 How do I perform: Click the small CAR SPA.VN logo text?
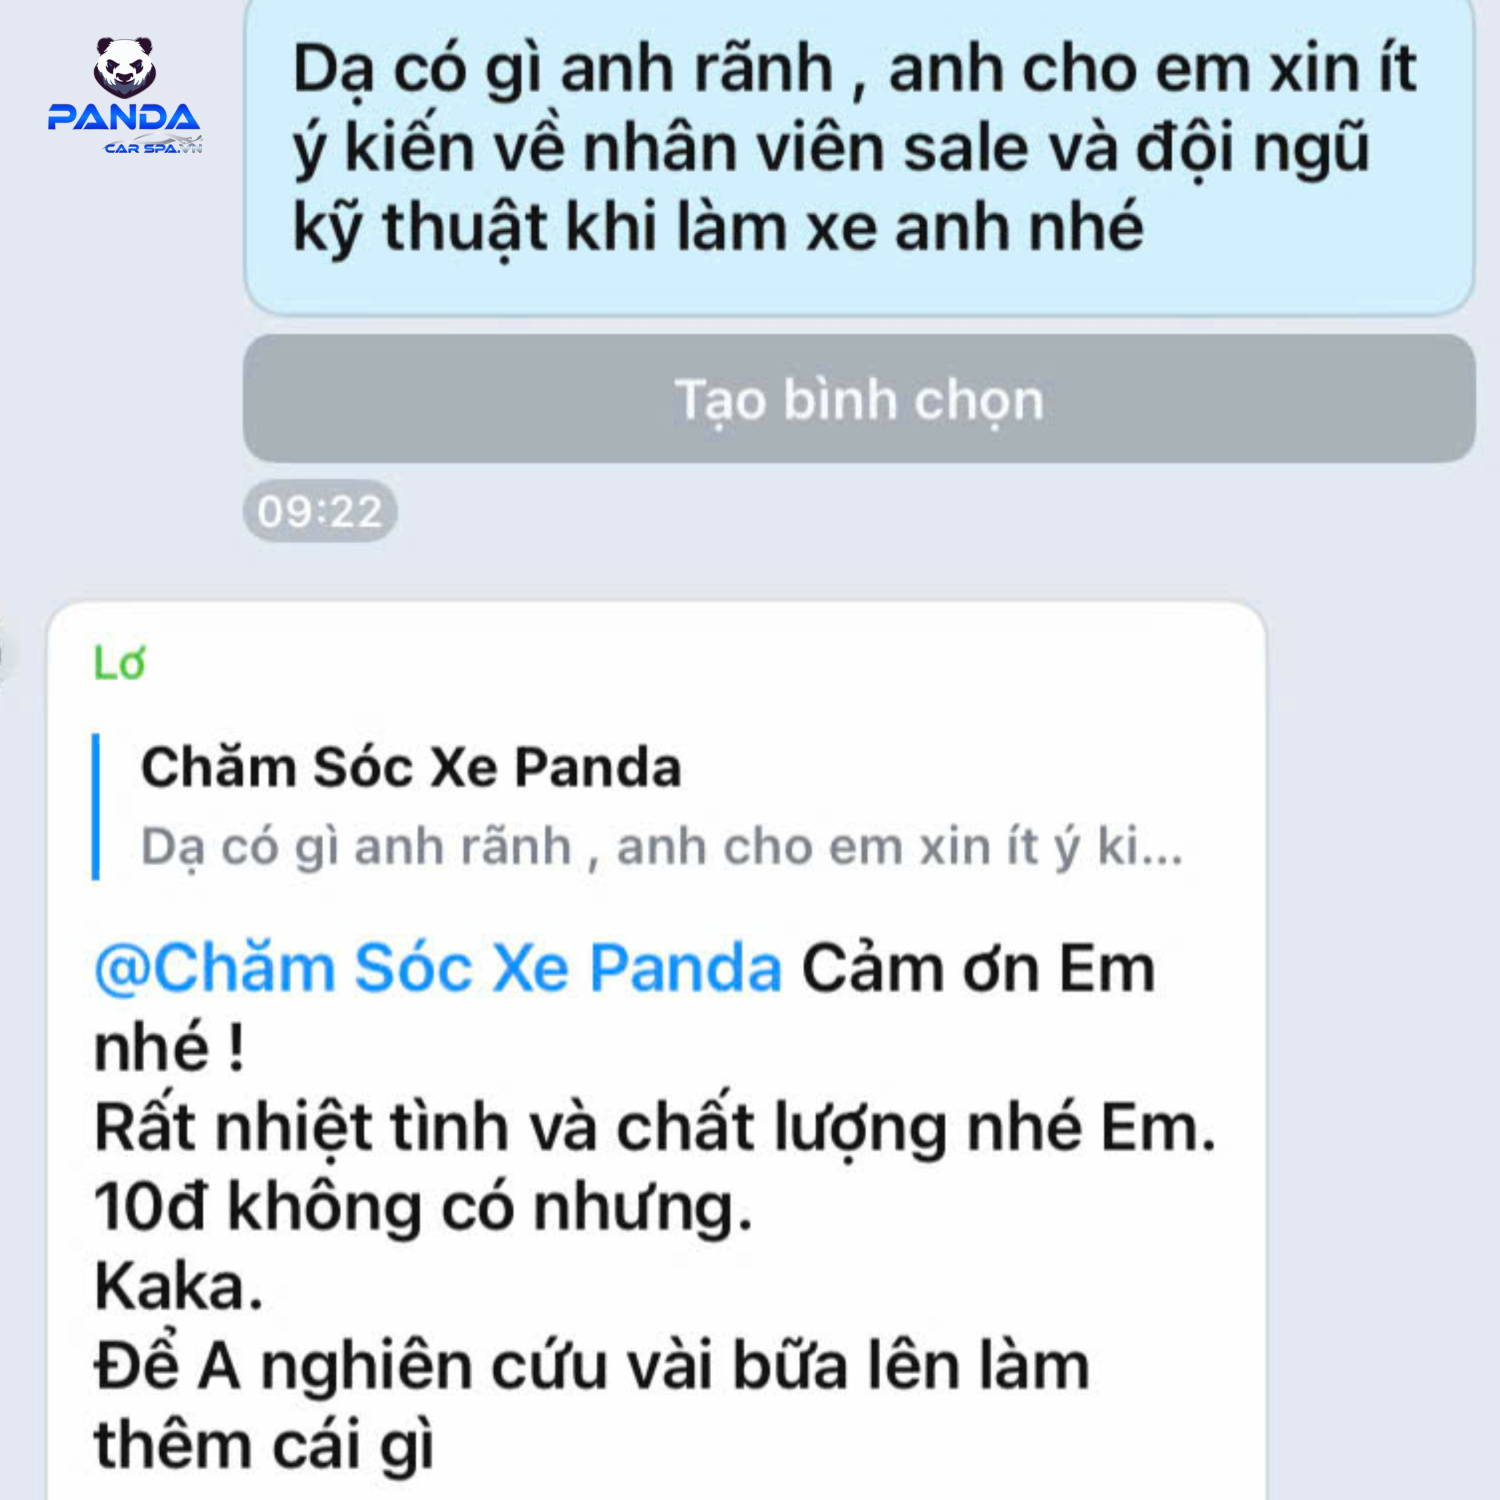[x=153, y=147]
